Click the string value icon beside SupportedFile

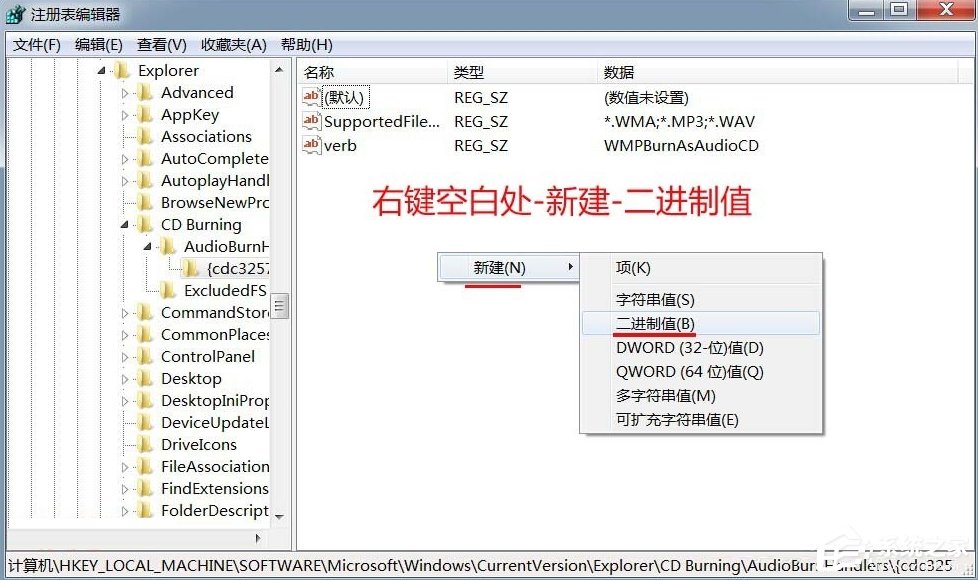(x=311, y=121)
